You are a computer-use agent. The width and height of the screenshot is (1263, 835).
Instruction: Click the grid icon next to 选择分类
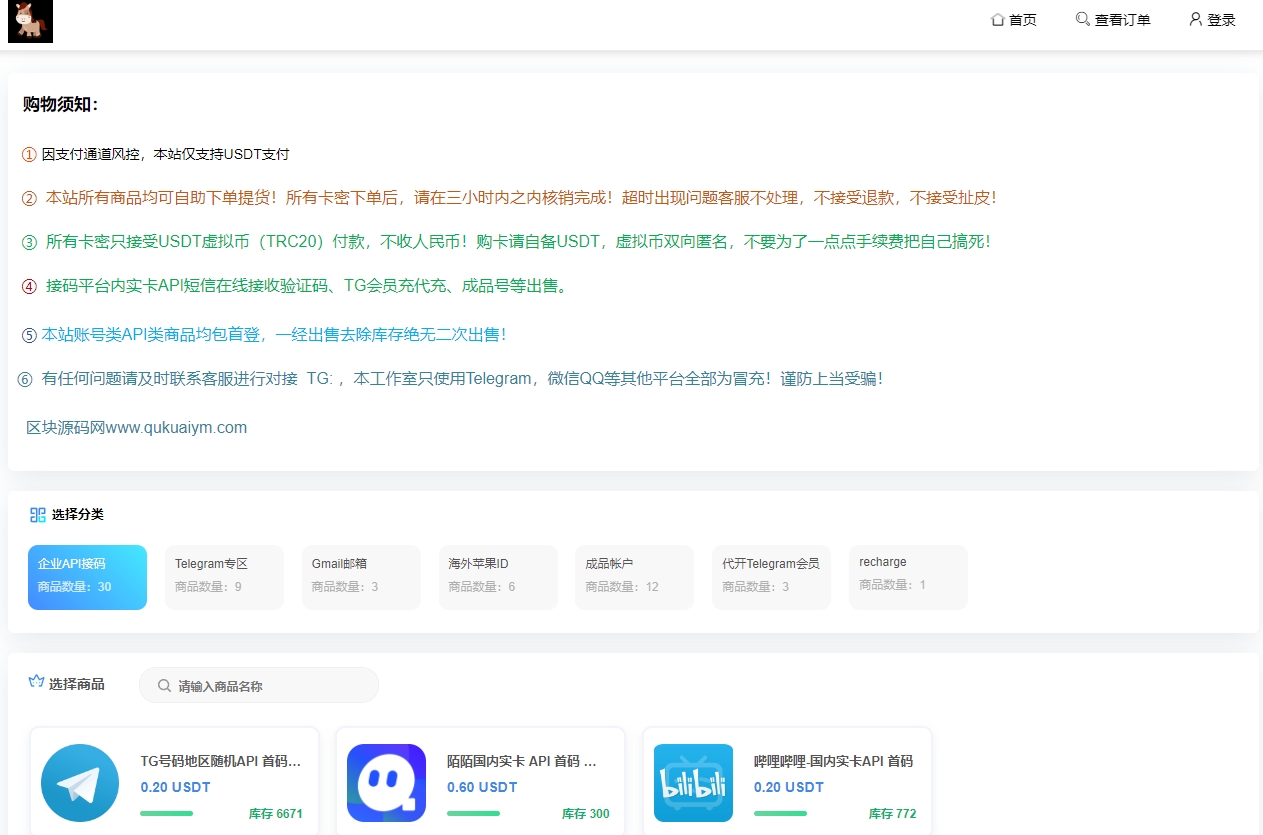point(38,515)
